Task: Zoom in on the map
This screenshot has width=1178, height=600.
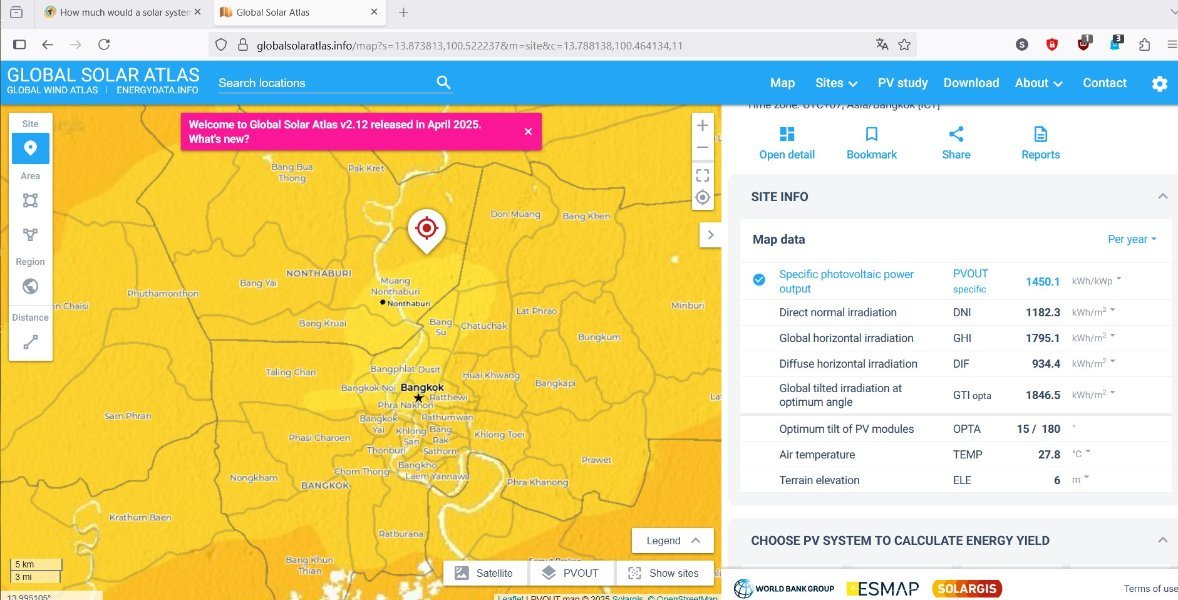Action: click(702, 126)
